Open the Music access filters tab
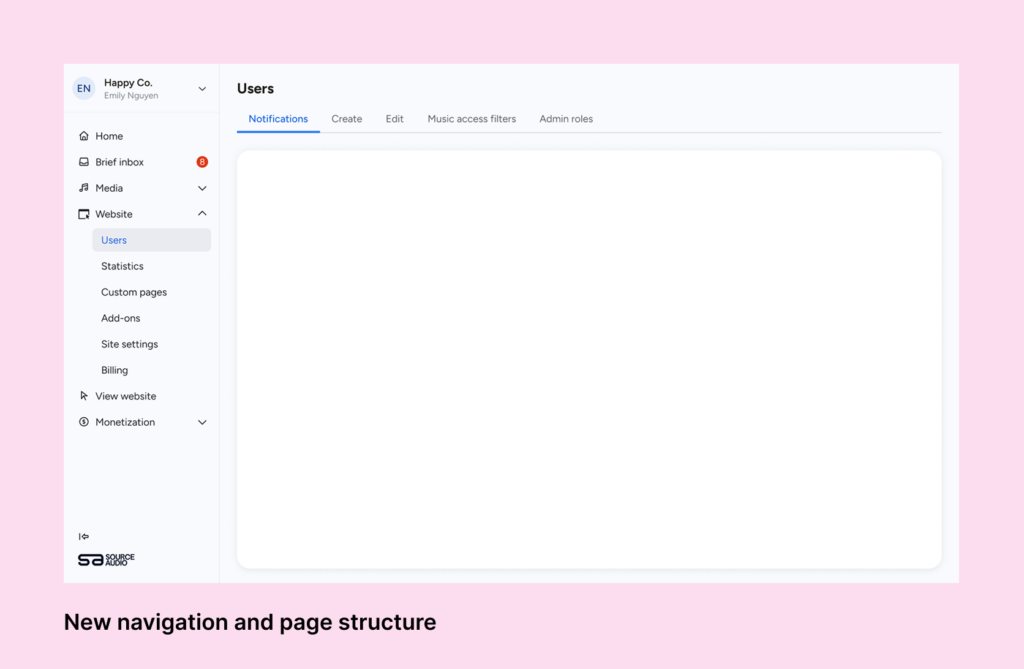The height and width of the screenshot is (669, 1024). pos(472,119)
